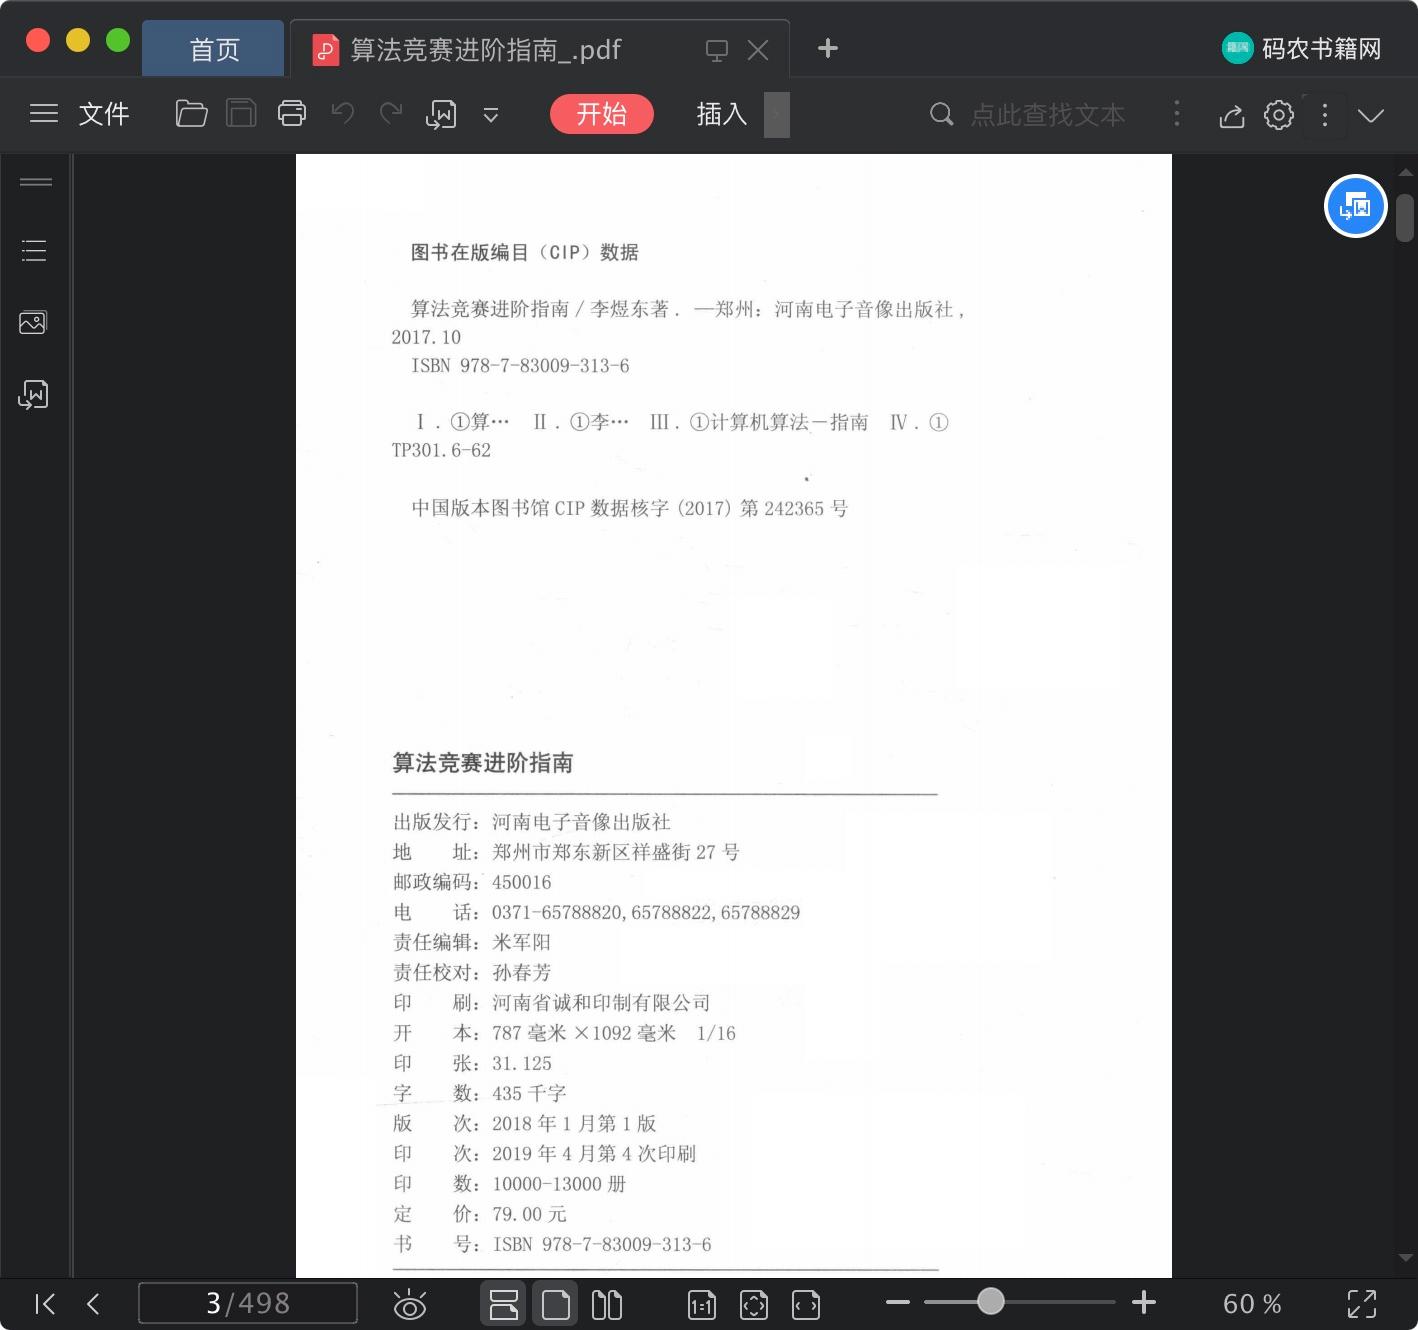1418x1330 pixels.
Task: Click the page number field 3/498
Action: [248, 1303]
